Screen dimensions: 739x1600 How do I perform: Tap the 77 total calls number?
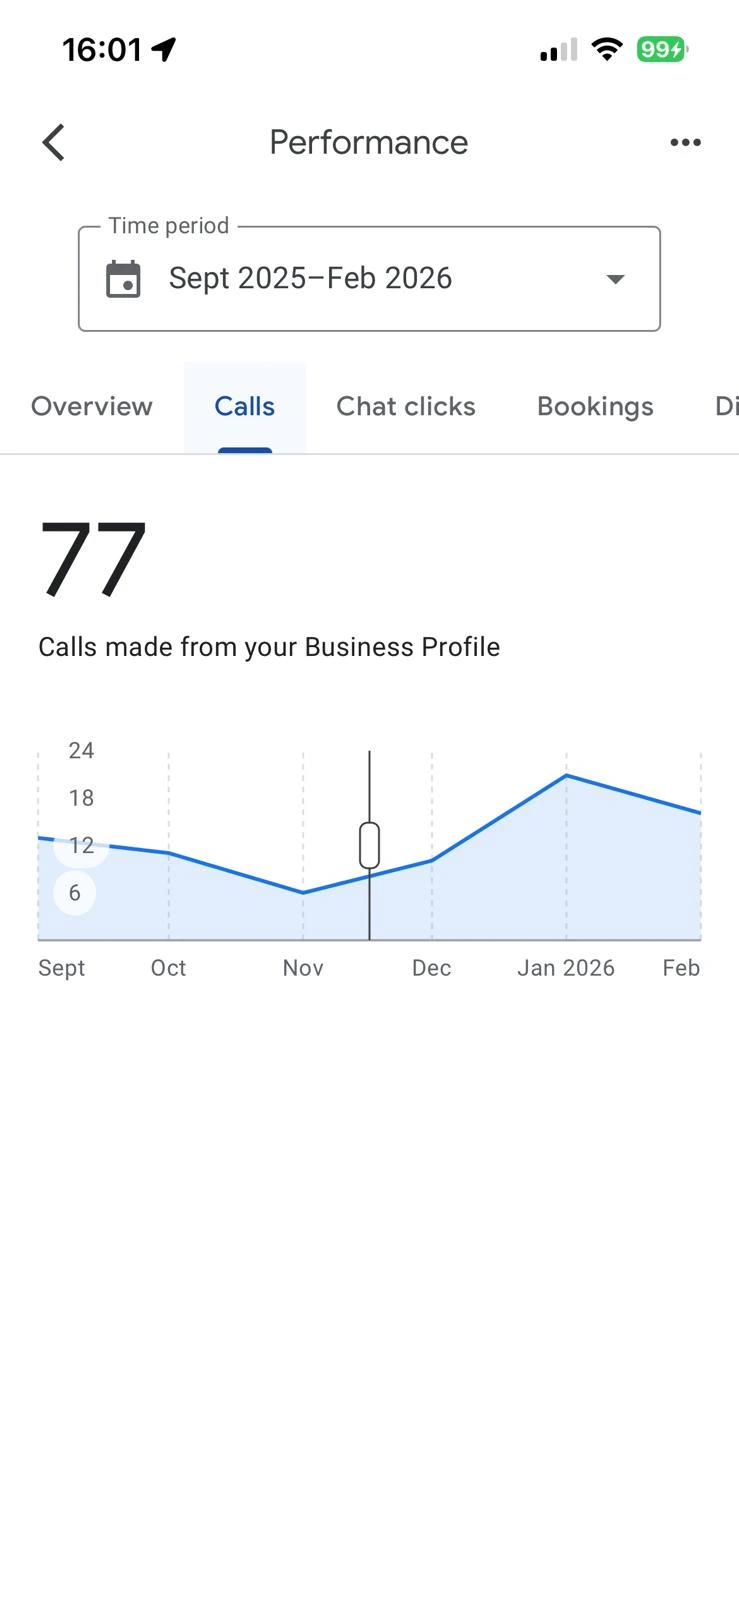coord(93,559)
